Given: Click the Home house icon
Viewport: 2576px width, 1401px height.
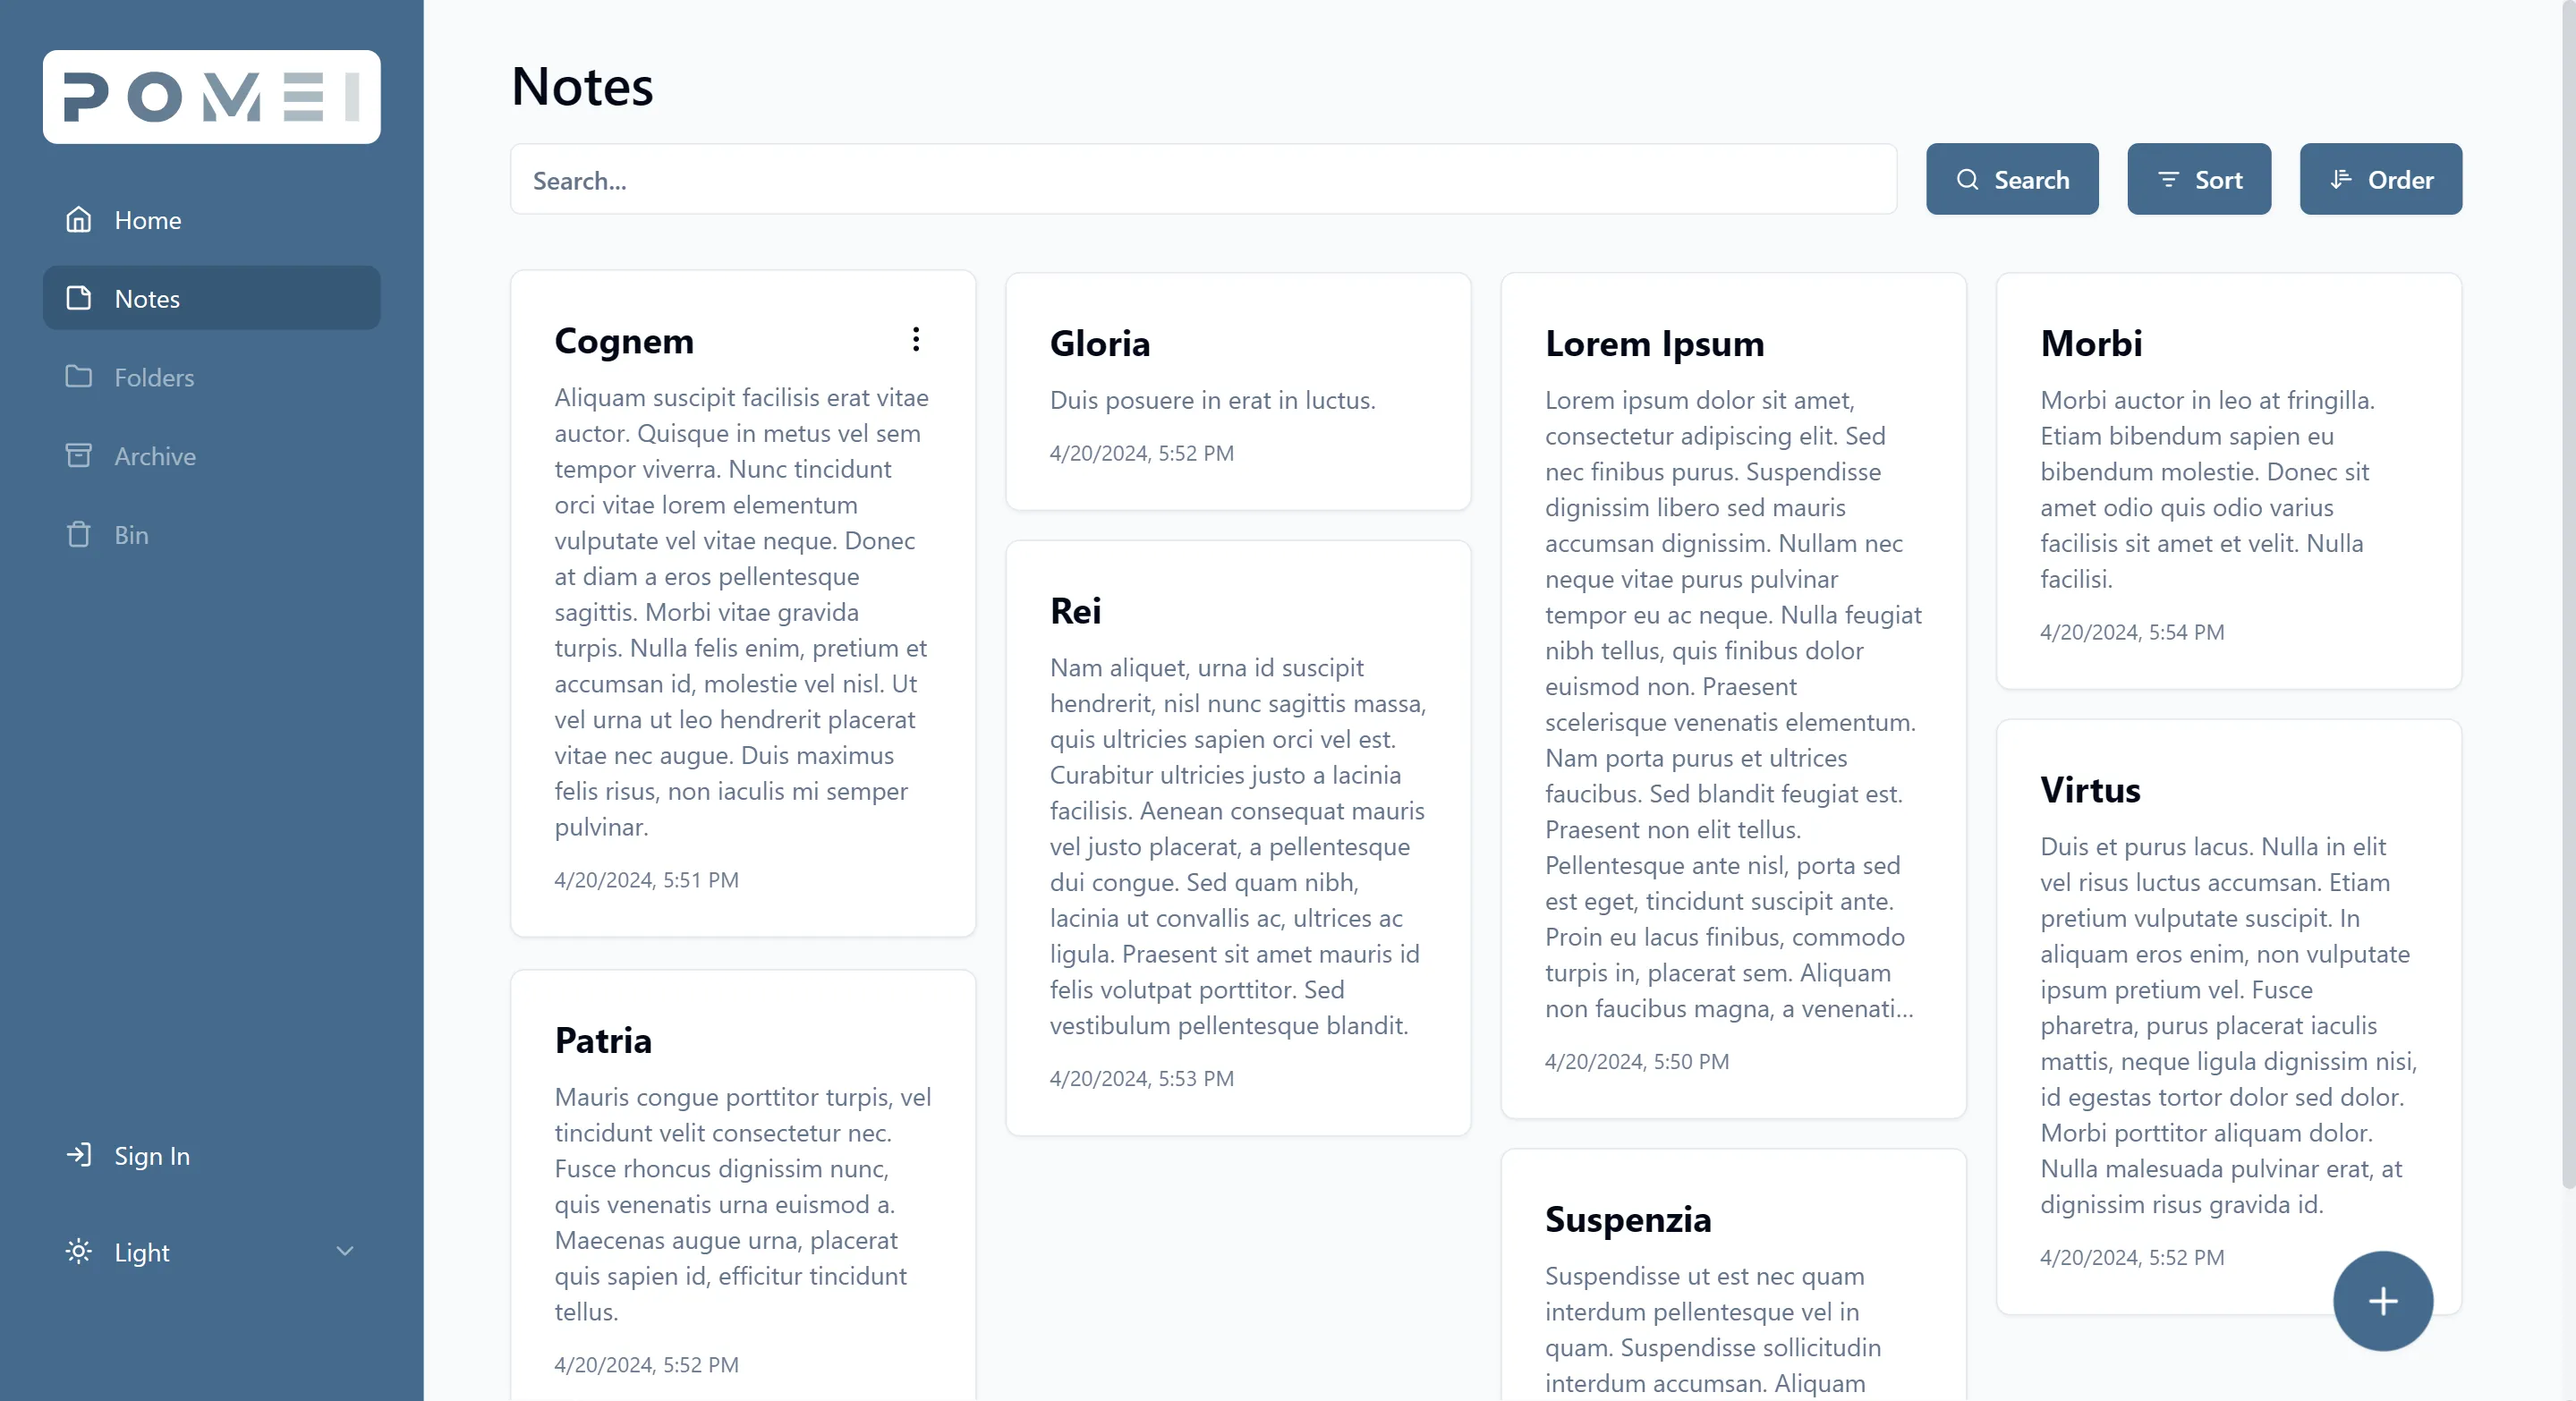Looking at the screenshot, I should pos(78,219).
